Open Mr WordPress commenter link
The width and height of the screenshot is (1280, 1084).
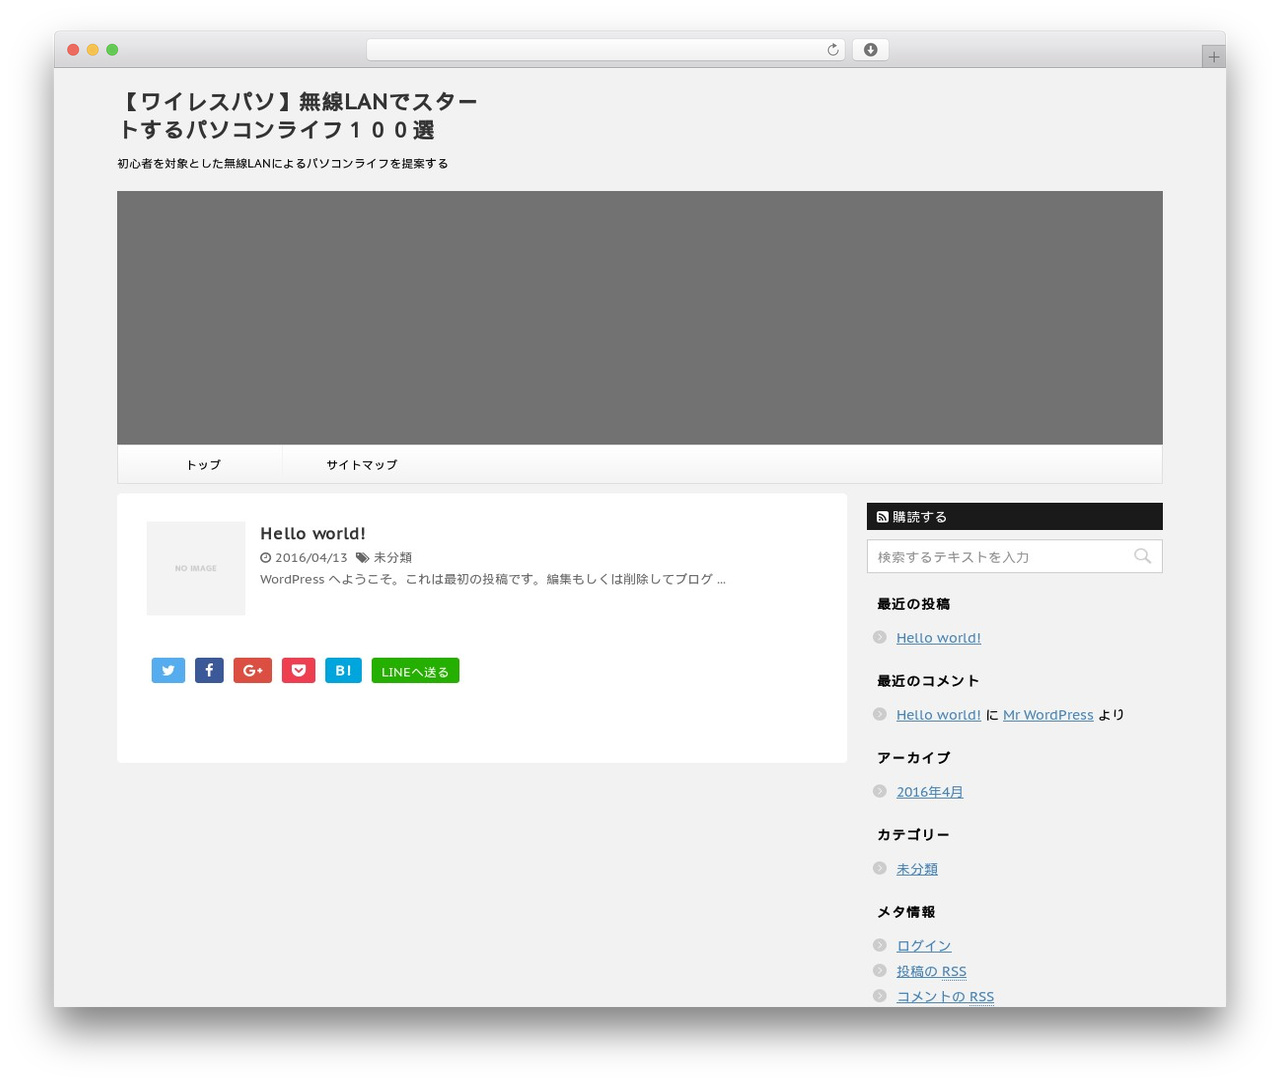[x=1048, y=715]
